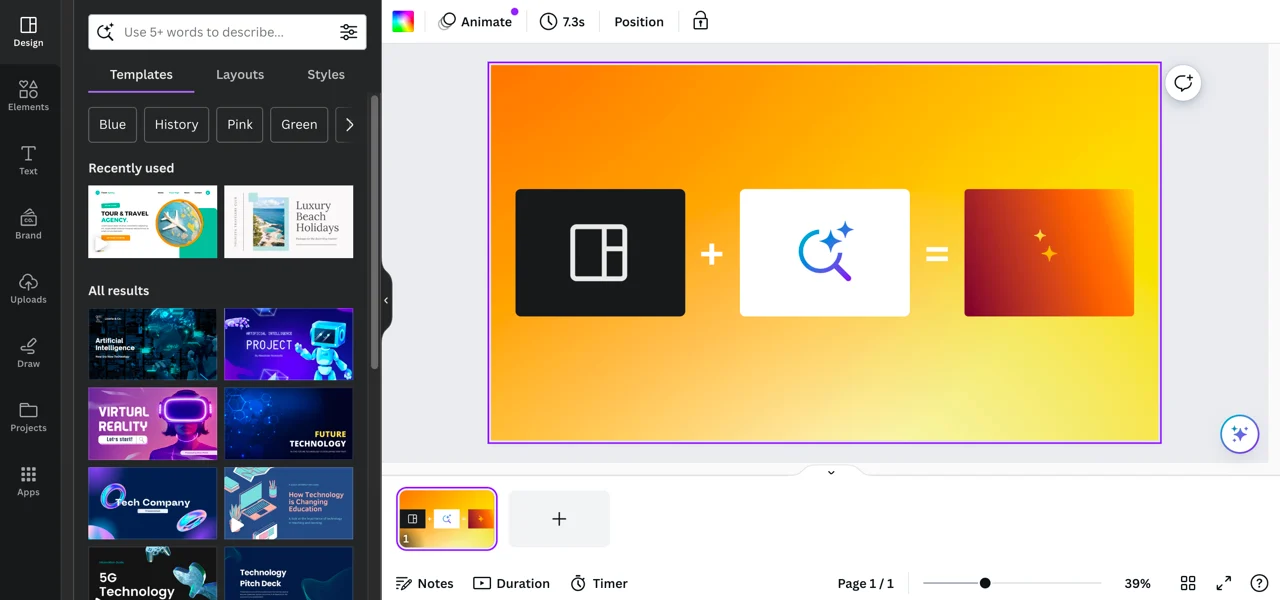
Task: Open the Duration view
Action: pos(512,583)
